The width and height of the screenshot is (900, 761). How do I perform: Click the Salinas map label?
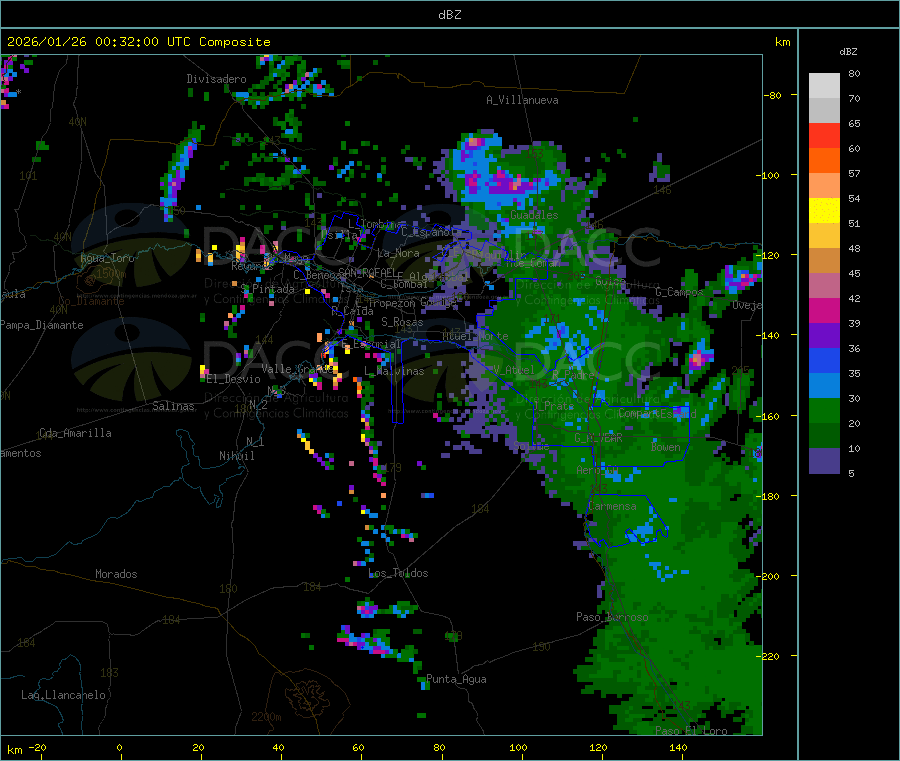pyautogui.click(x=173, y=406)
